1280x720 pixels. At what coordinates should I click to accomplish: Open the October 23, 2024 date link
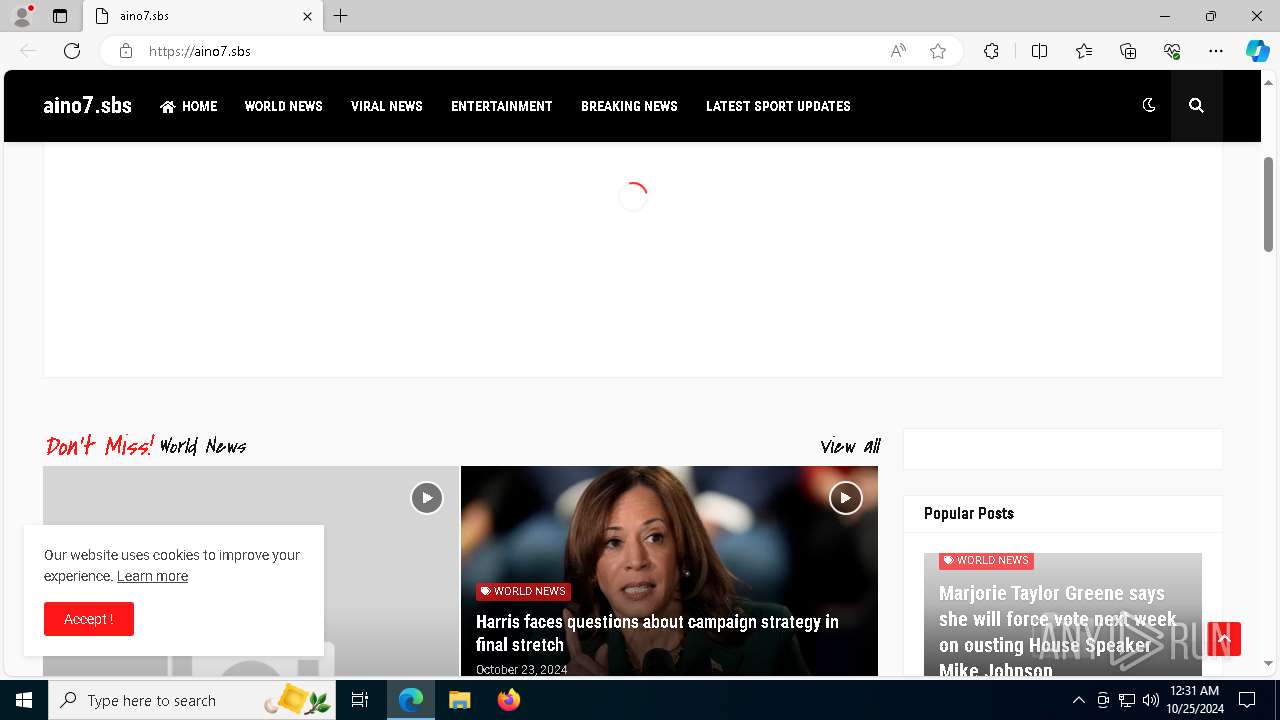click(521, 669)
